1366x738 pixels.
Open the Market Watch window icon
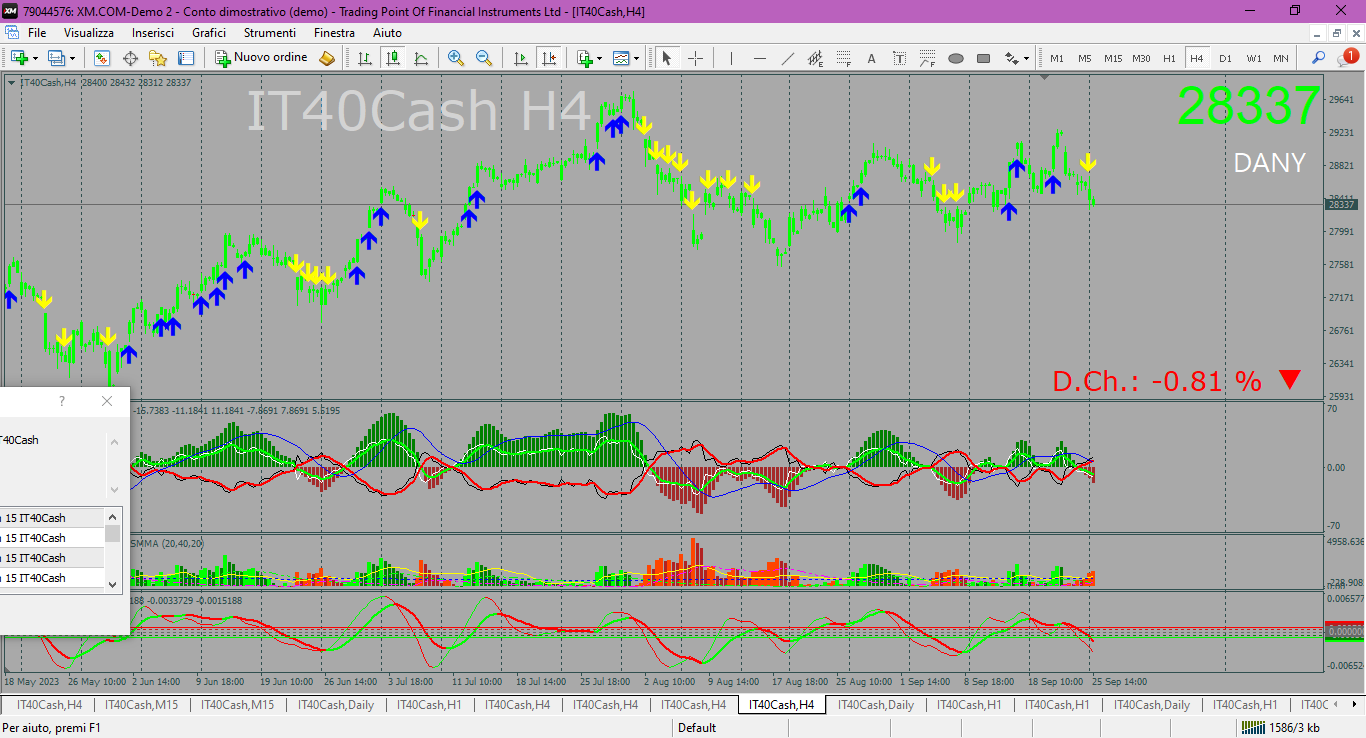[102, 58]
